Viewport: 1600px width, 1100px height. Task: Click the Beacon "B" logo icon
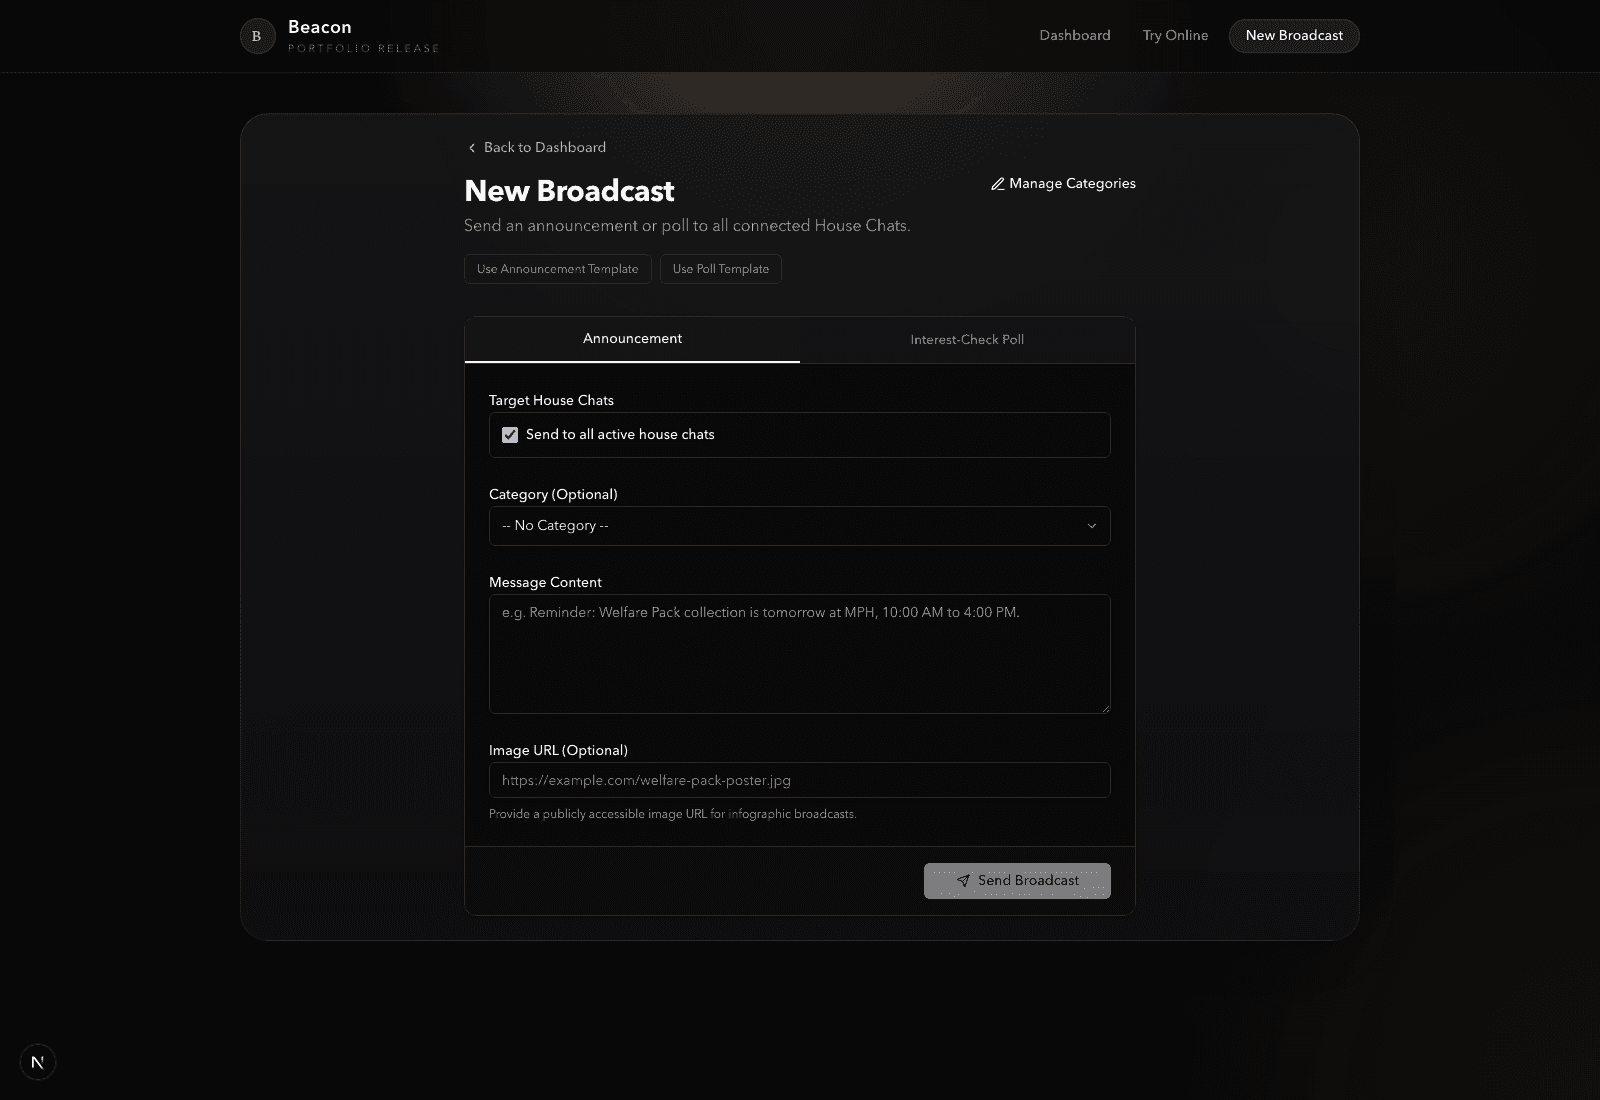click(257, 35)
